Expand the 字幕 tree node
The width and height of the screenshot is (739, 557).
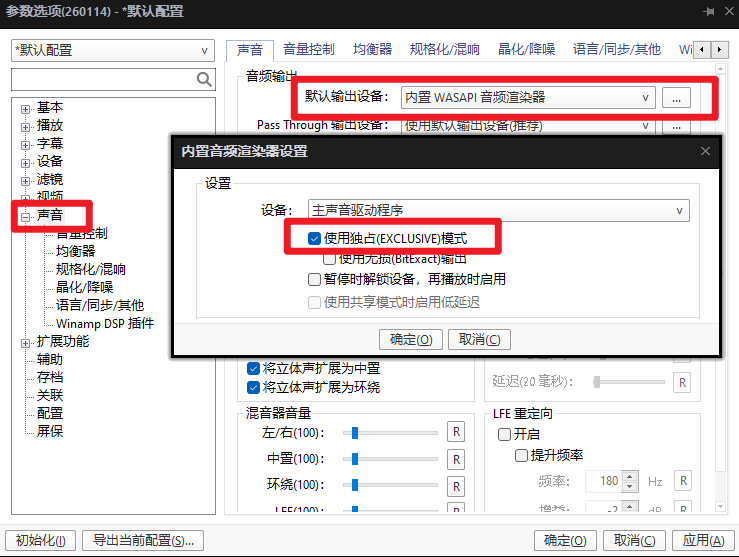click(25, 145)
